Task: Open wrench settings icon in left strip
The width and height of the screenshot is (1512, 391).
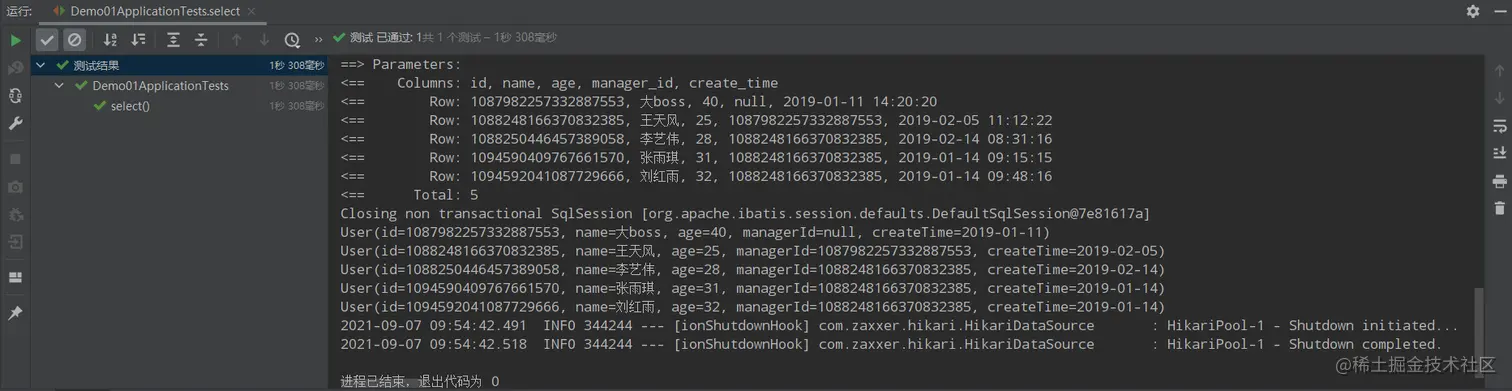Action: tap(16, 123)
